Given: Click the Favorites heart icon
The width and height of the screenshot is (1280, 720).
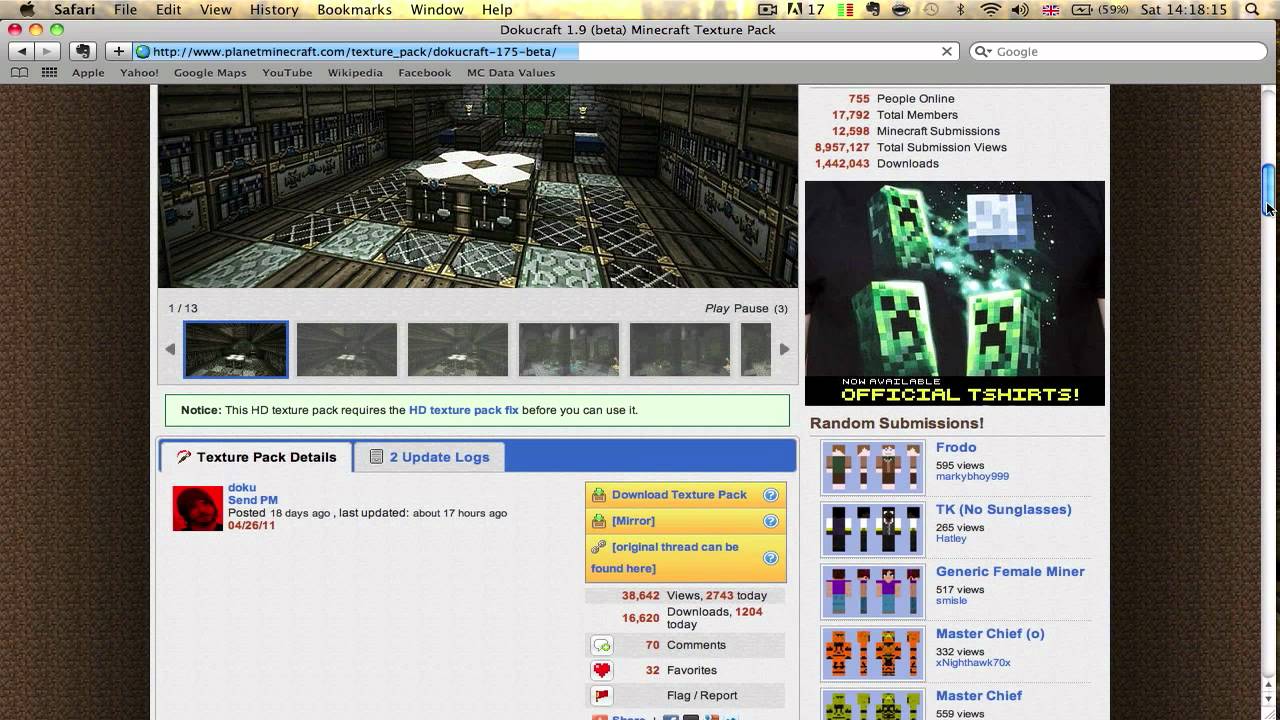Looking at the screenshot, I should coord(601,670).
